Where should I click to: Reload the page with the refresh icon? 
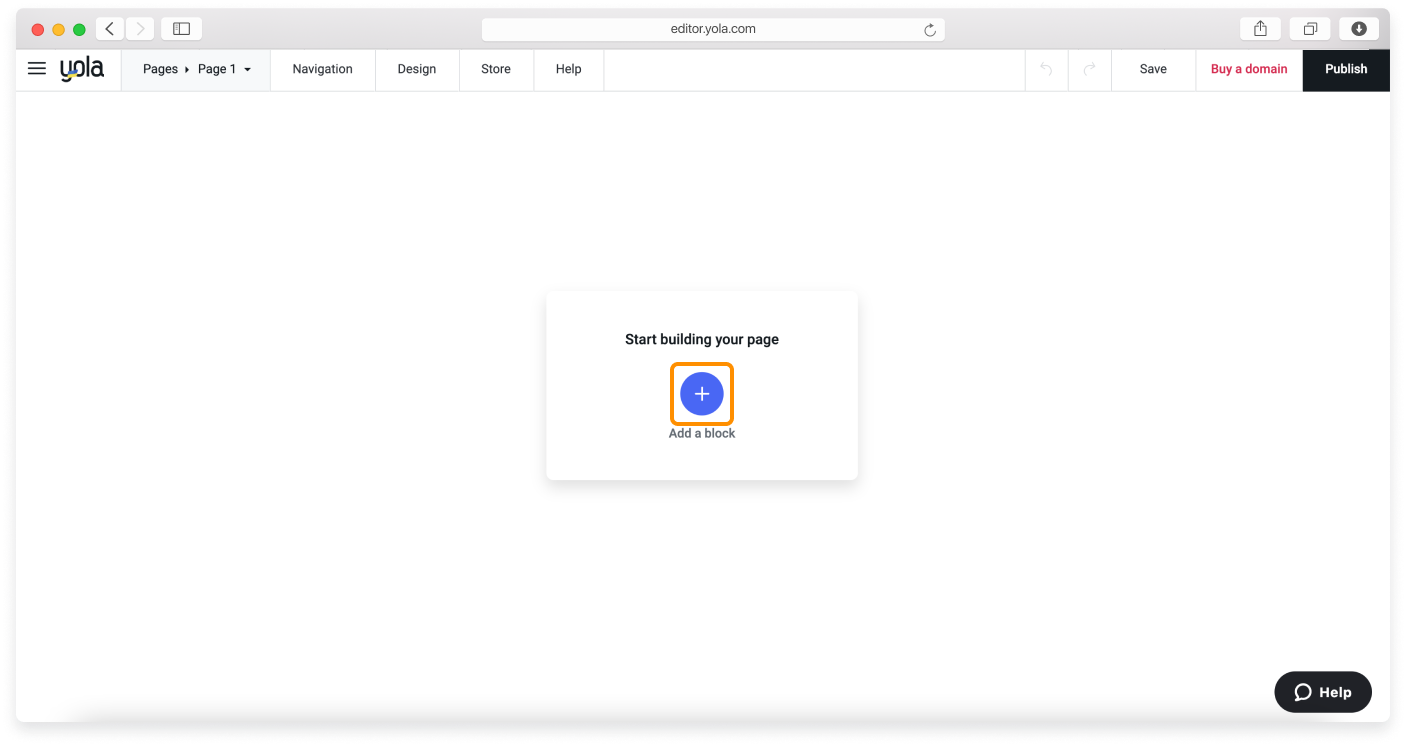pos(930,30)
